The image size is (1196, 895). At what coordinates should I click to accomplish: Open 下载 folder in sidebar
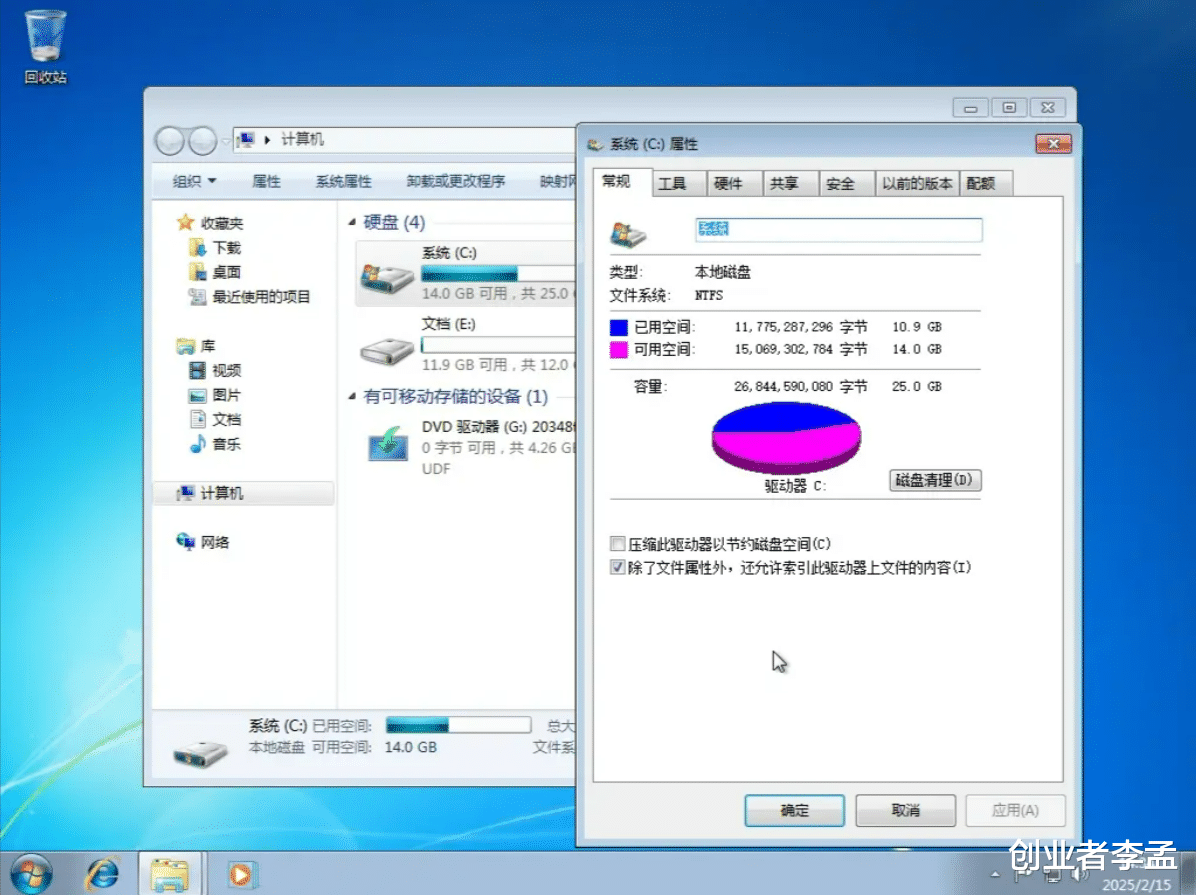point(226,247)
